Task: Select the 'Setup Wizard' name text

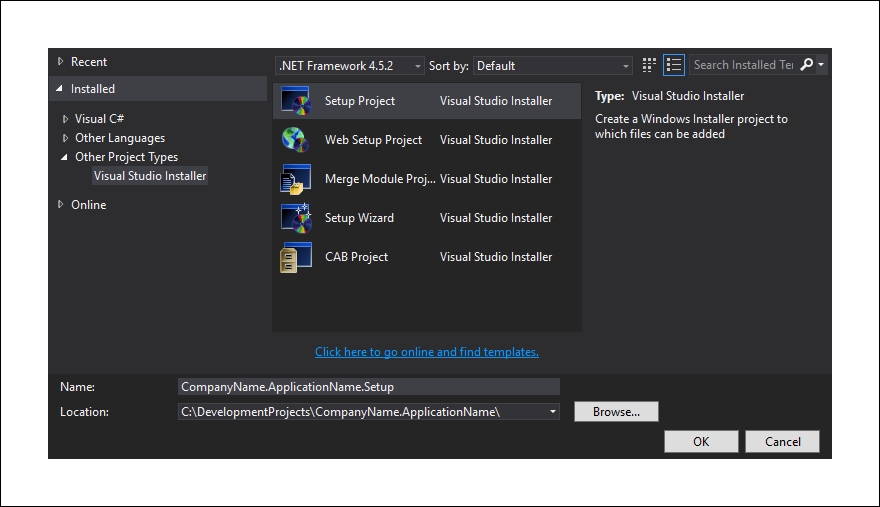Action: [x=359, y=218]
